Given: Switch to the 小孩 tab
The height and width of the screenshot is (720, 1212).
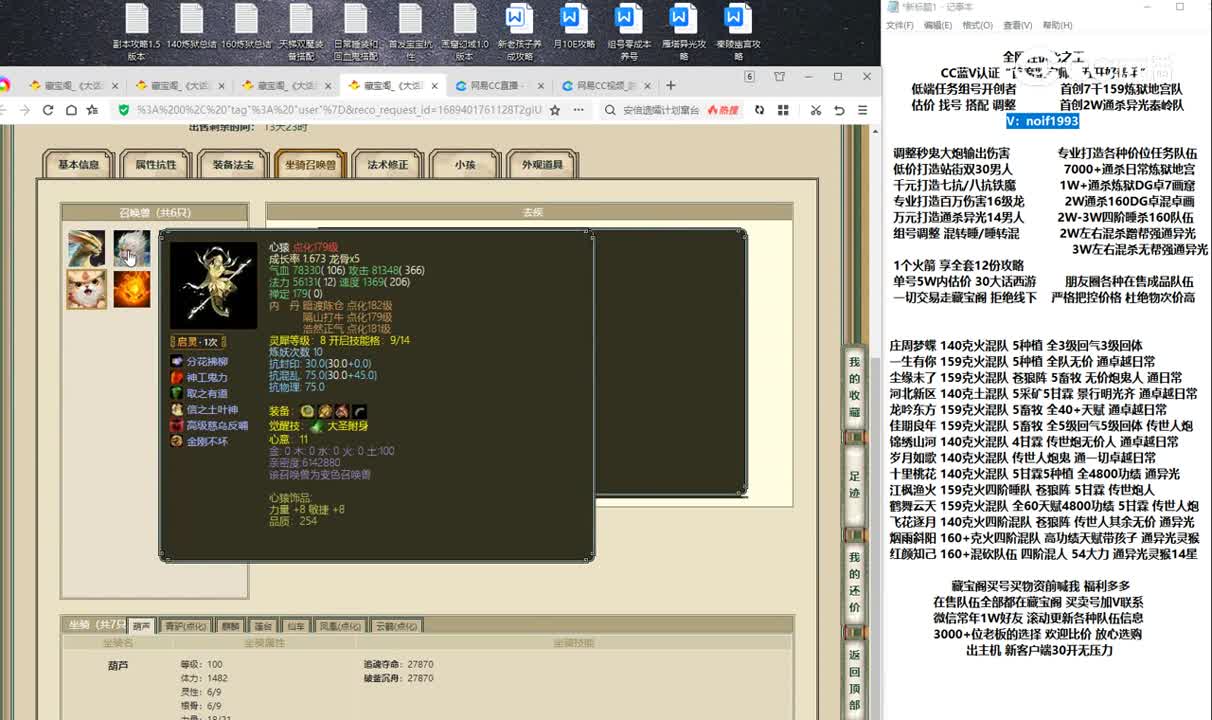Looking at the screenshot, I should pyautogui.click(x=465, y=165).
